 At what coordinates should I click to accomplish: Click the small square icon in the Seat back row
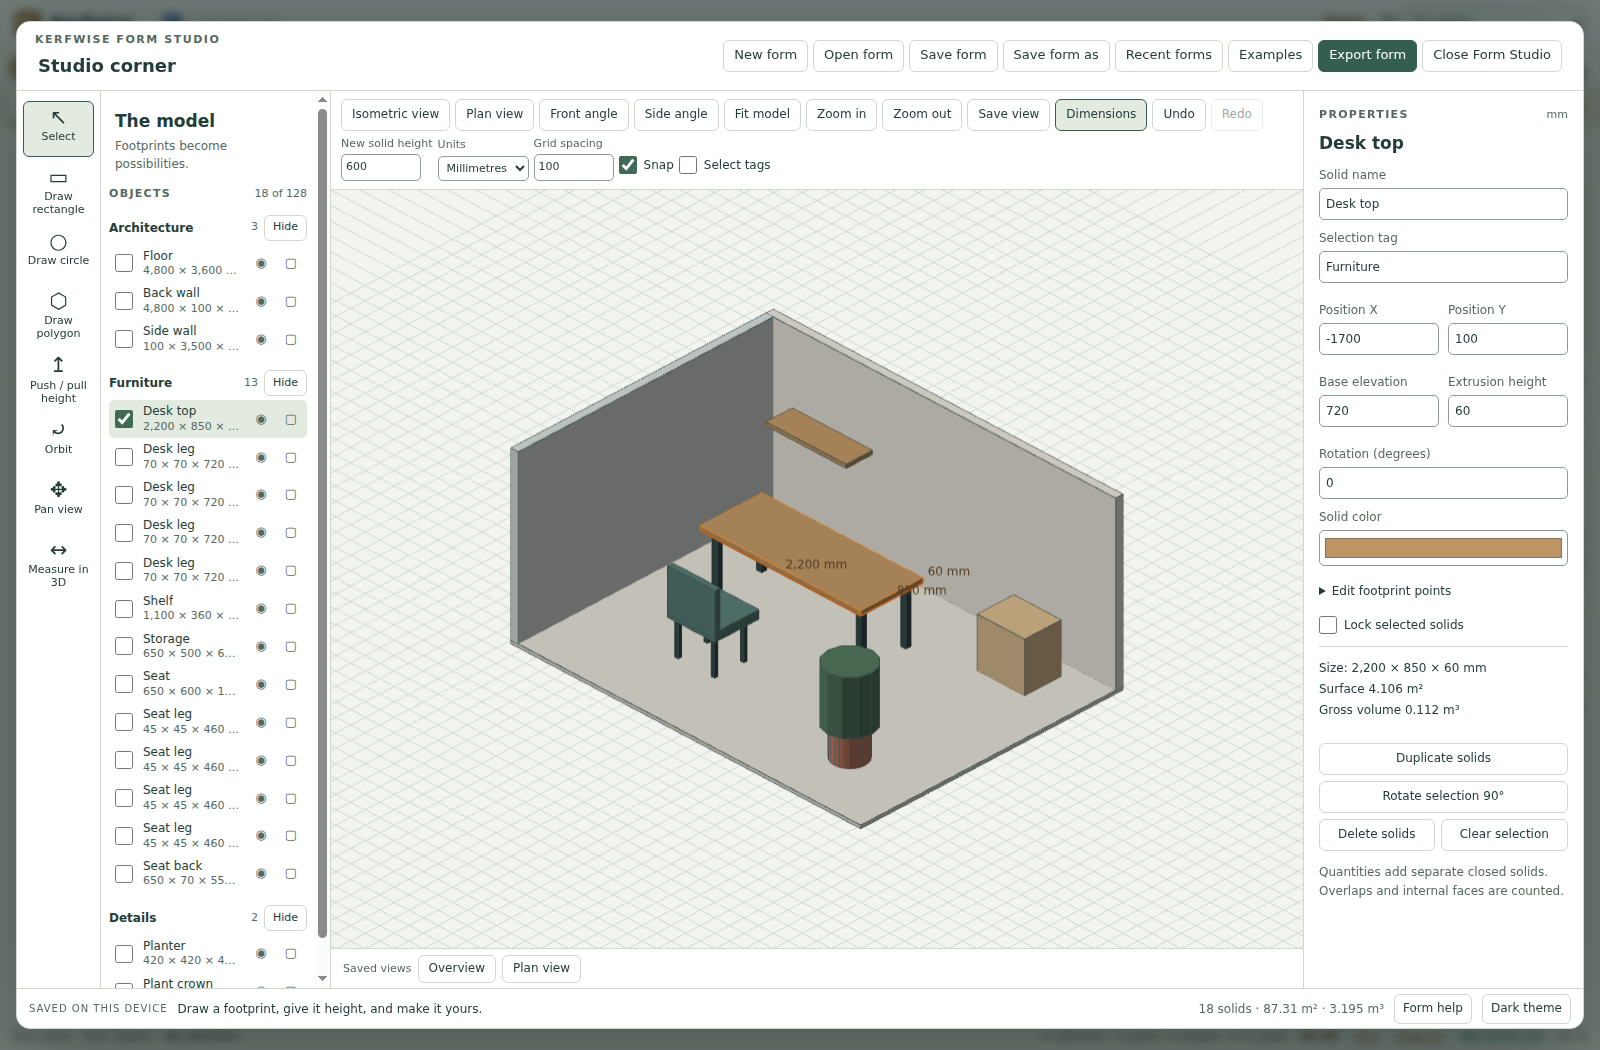[291, 874]
